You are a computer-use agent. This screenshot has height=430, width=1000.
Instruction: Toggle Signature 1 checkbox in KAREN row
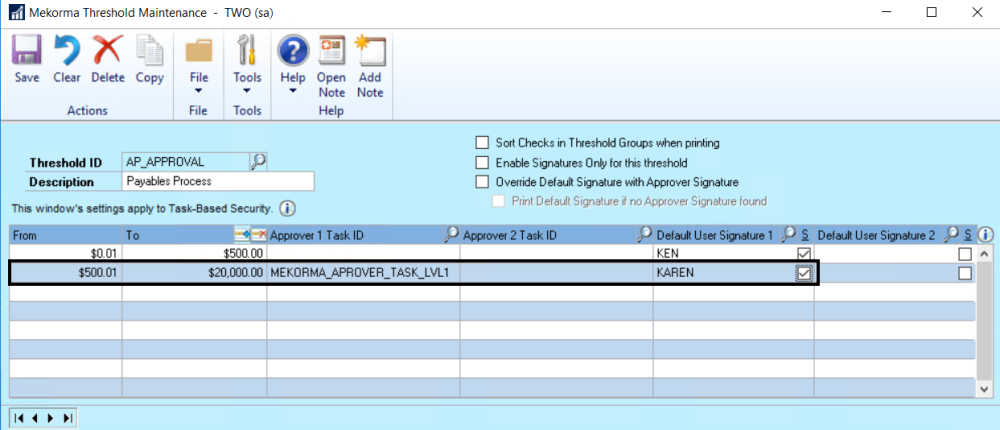click(804, 273)
